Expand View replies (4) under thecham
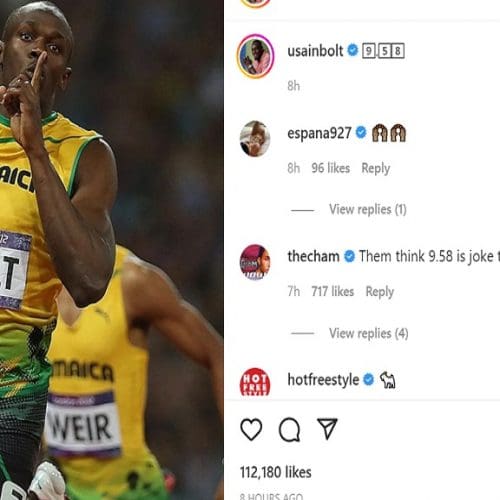Viewport: 500px width, 500px height. click(369, 333)
